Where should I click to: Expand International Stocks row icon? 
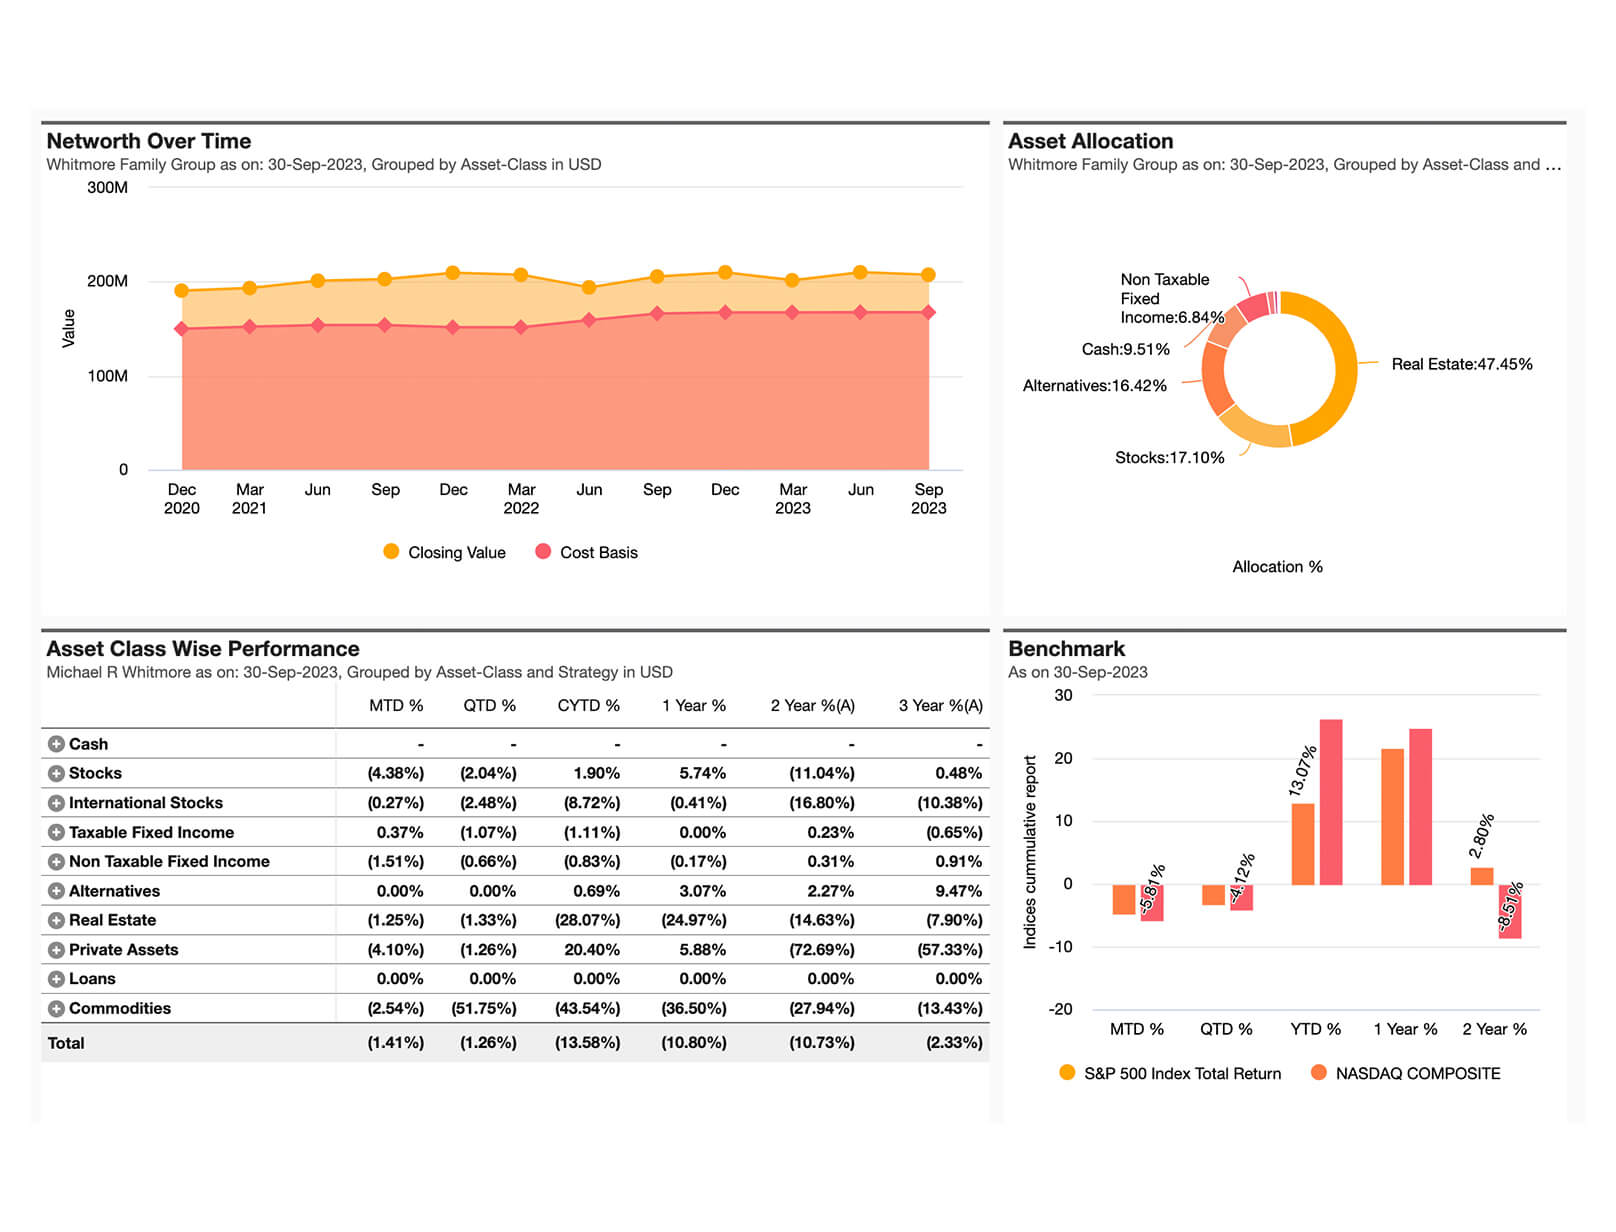point(56,803)
